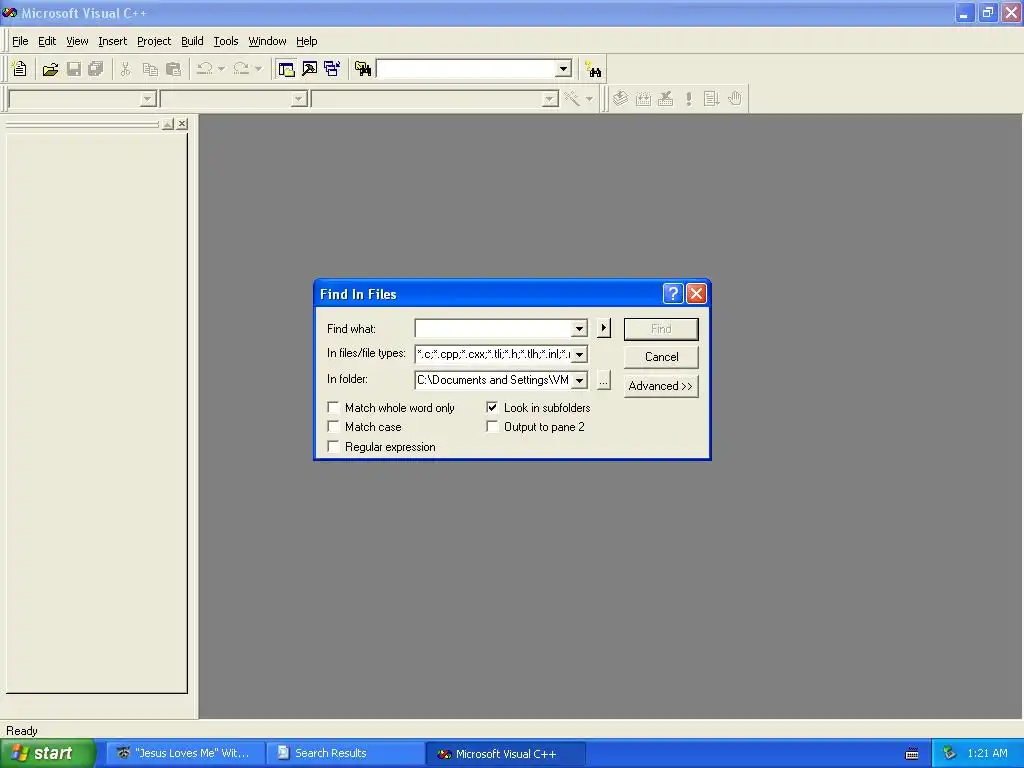Click the In files/file types text field

point(493,355)
